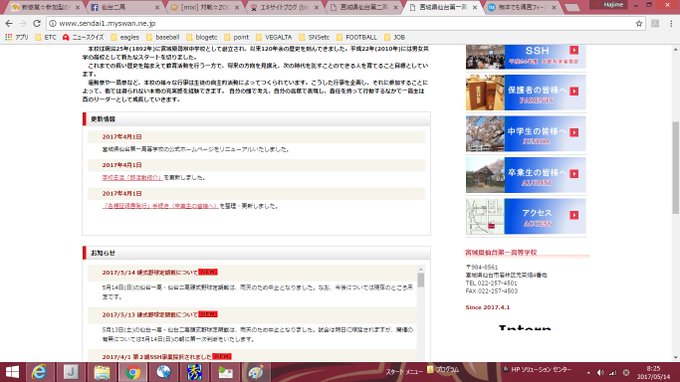680x382 pixels.
Task: Open the 中学生の皆様へ banner
Action: point(526,134)
